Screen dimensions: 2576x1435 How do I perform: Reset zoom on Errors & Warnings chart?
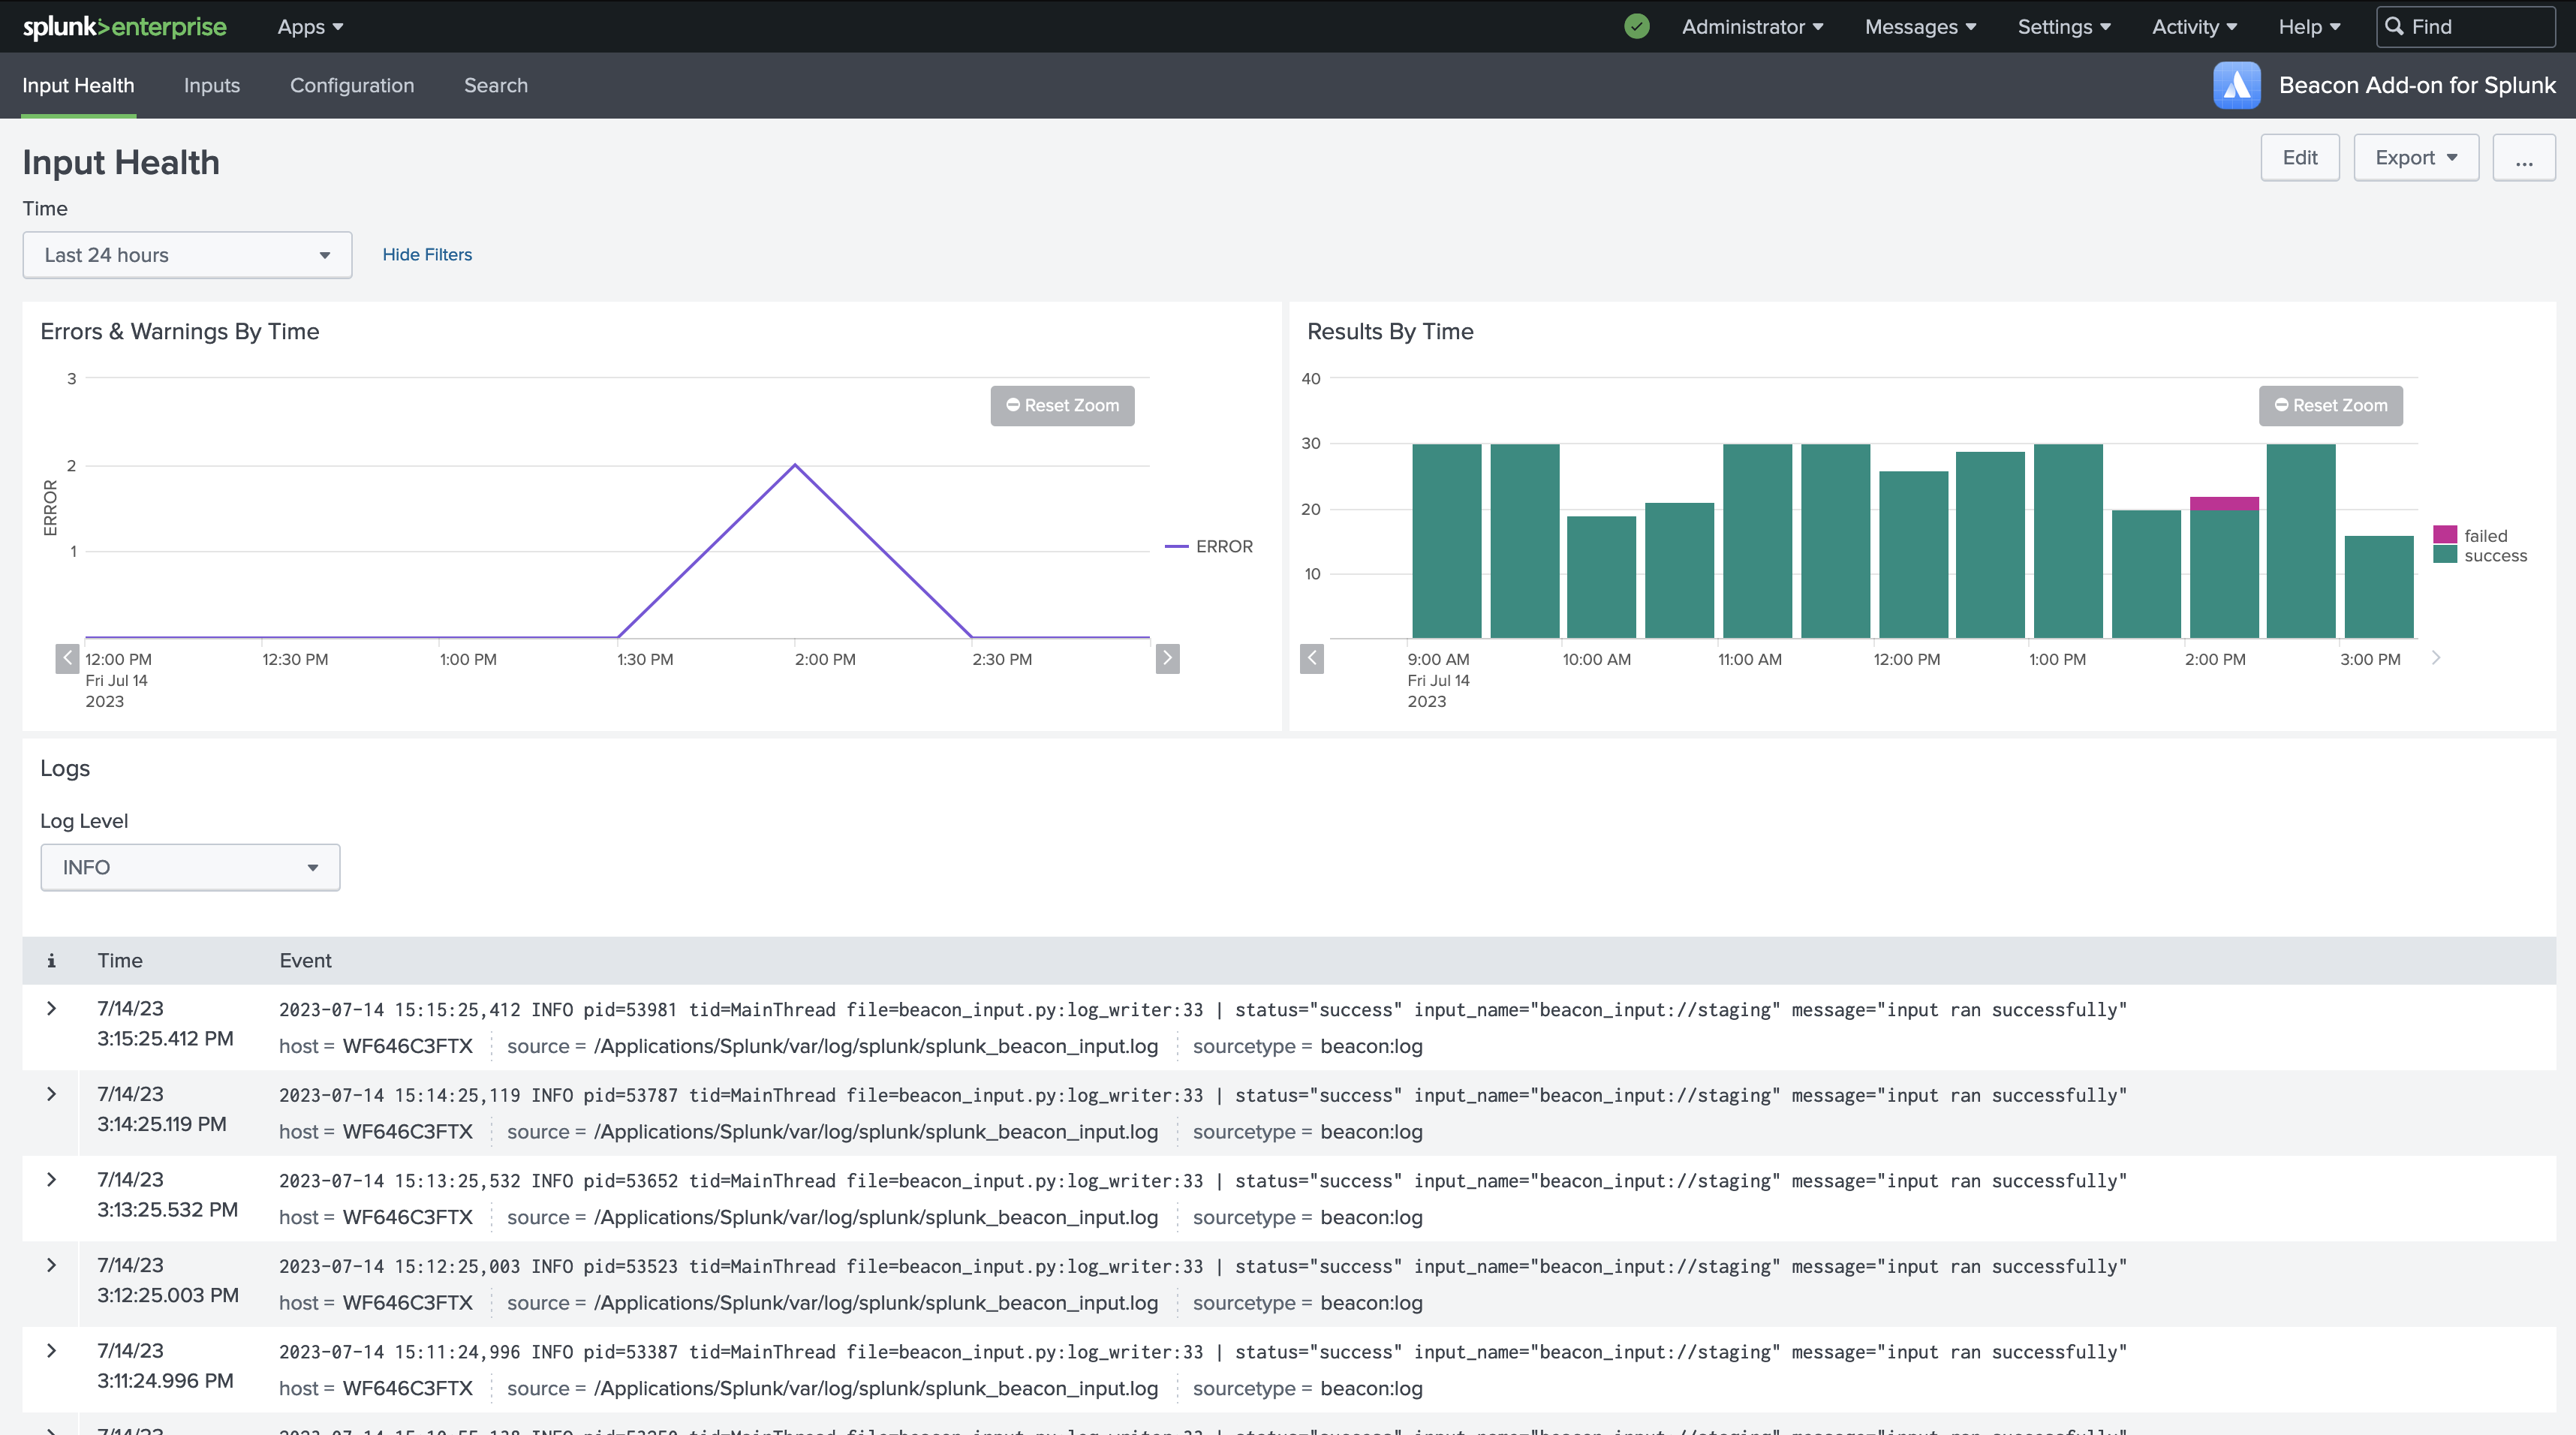coord(1062,406)
